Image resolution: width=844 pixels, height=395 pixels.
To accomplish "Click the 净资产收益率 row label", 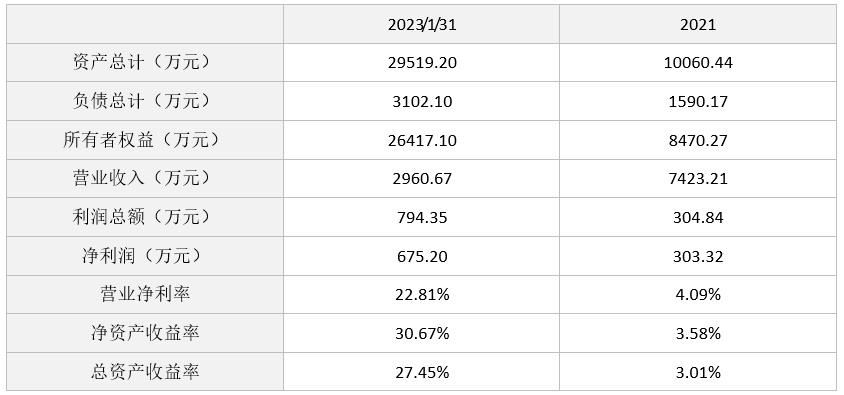I will [145, 333].
